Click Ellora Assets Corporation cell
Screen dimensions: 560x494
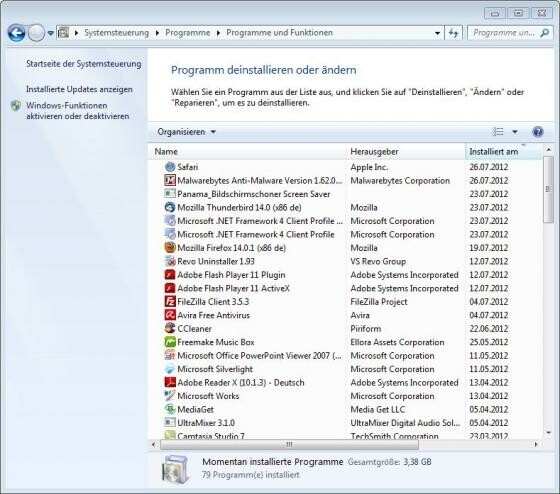pyautogui.click(x=397, y=342)
